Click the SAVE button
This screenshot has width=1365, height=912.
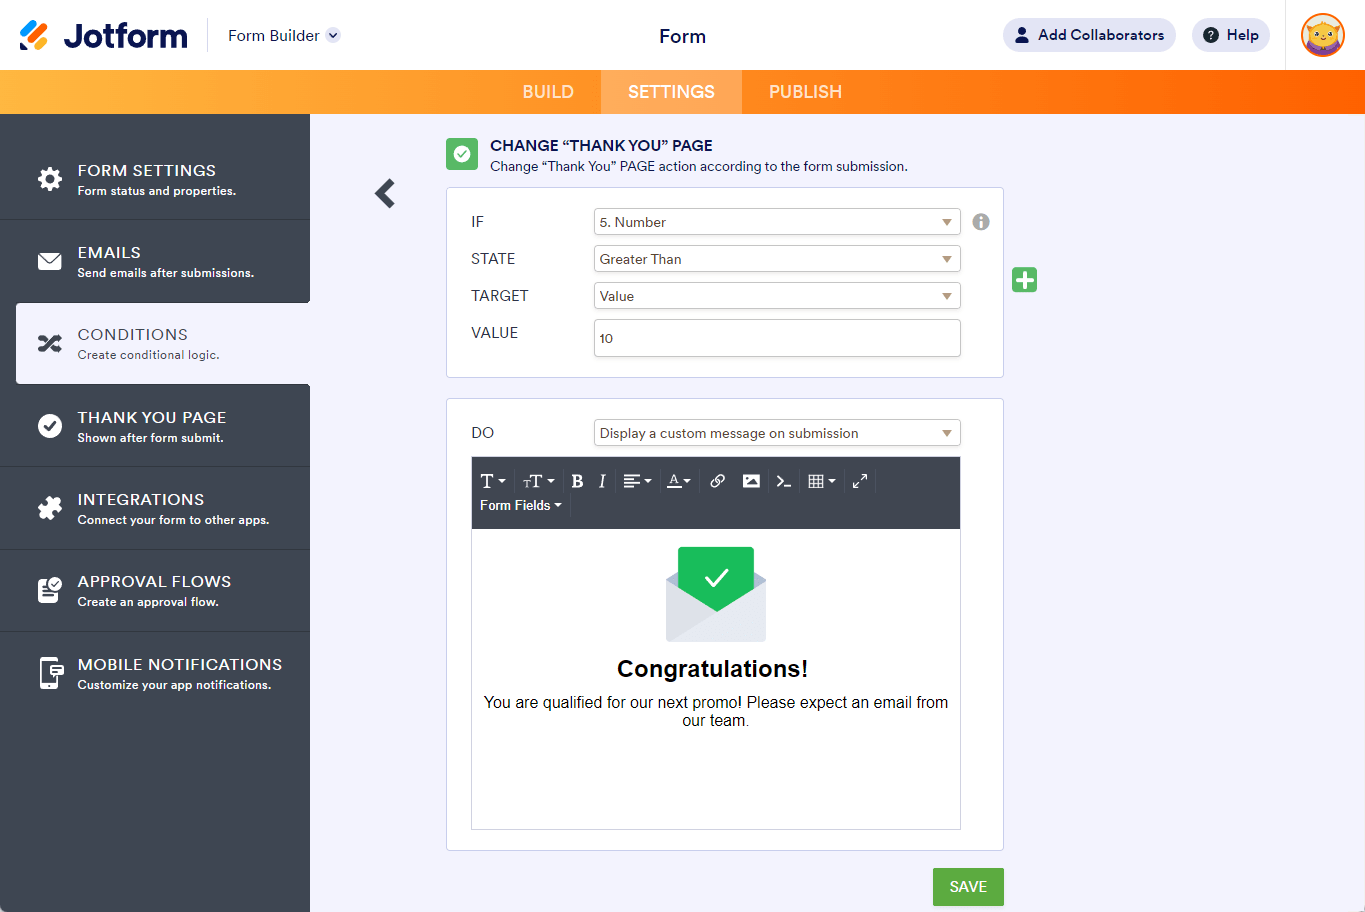[x=968, y=887]
